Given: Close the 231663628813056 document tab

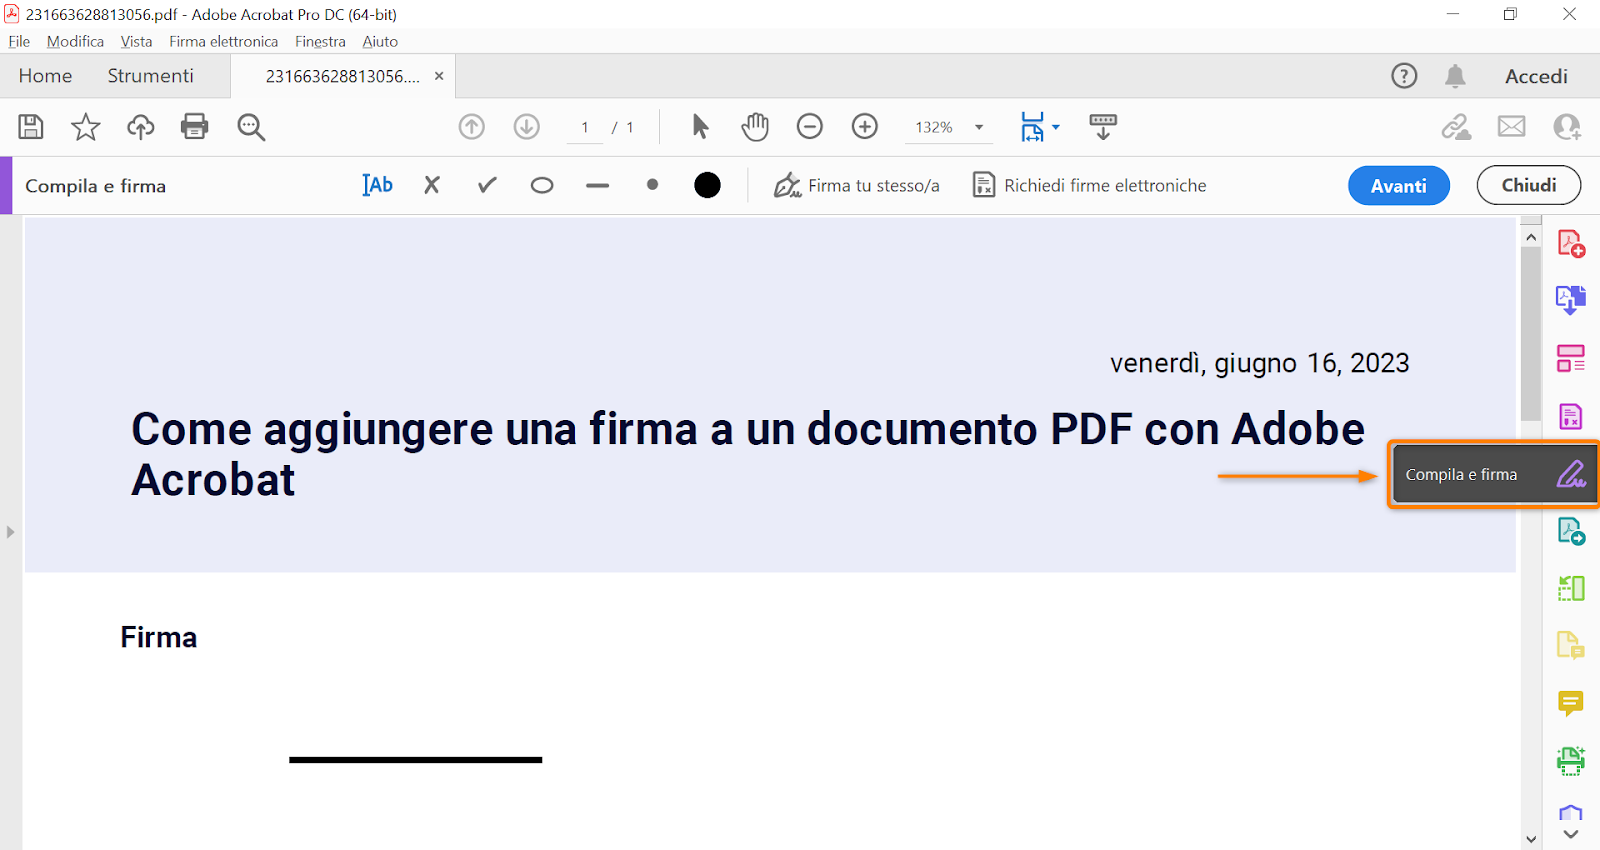Looking at the screenshot, I should (x=439, y=76).
